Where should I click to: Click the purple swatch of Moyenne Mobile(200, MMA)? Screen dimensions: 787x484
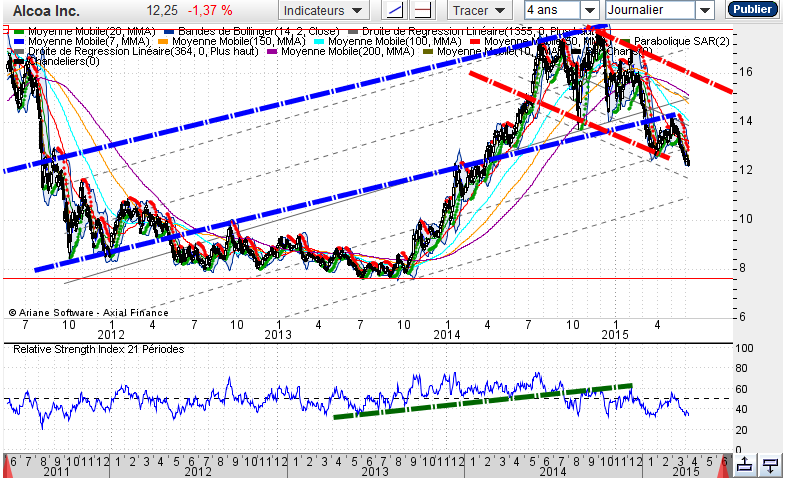click(x=273, y=52)
